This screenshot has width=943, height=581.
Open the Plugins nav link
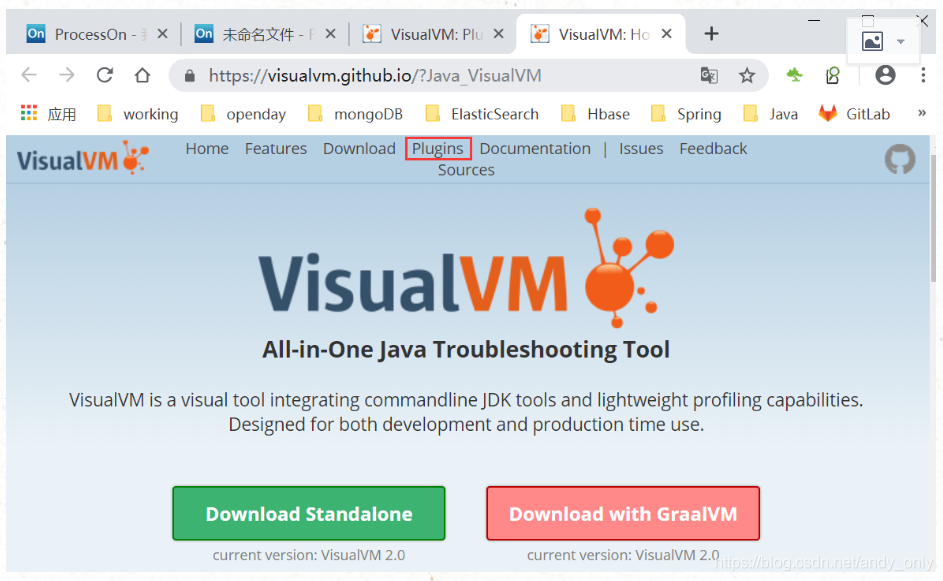(x=438, y=149)
